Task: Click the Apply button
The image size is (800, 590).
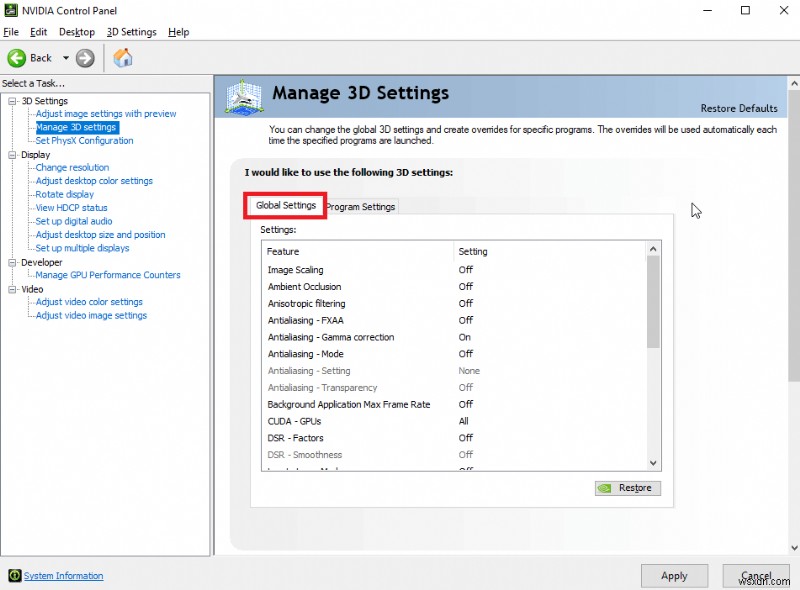Action: (674, 576)
